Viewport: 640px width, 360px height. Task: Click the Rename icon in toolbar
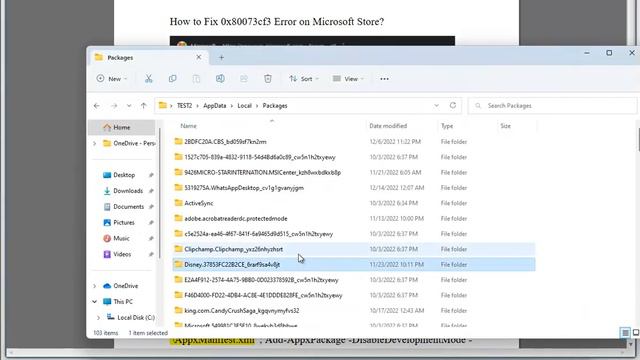click(220, 79)
